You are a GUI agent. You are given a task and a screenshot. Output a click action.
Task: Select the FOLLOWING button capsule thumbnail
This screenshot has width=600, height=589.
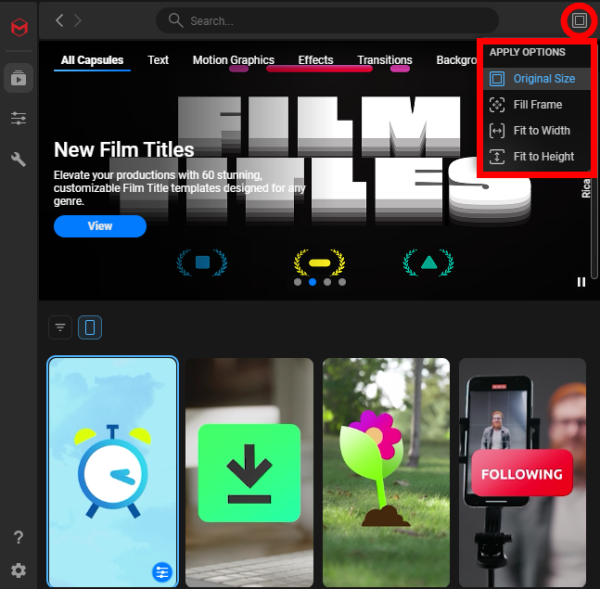(x=522, y=472)
